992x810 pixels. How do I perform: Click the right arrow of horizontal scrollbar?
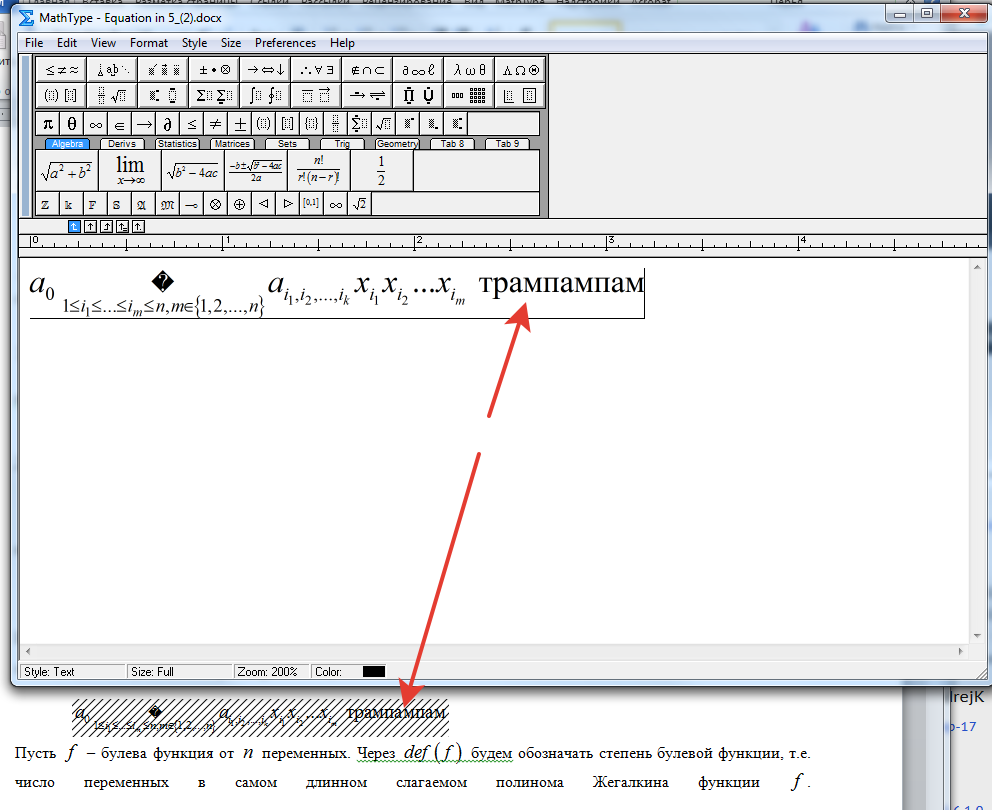pyautogui.click(x=960, y=651)
